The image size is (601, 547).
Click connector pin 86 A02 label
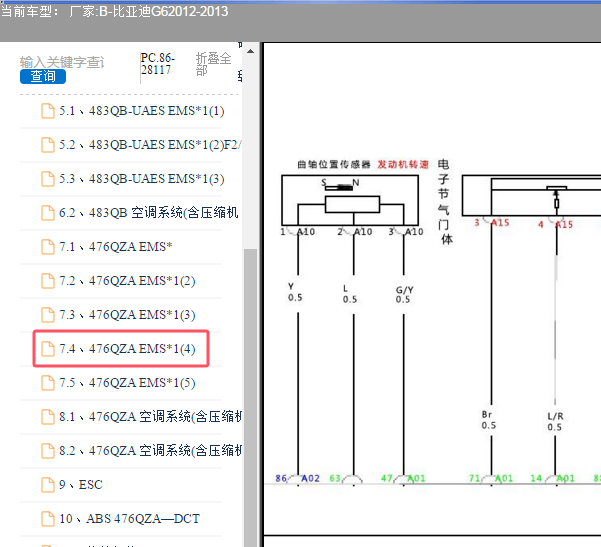click(297, 478)
